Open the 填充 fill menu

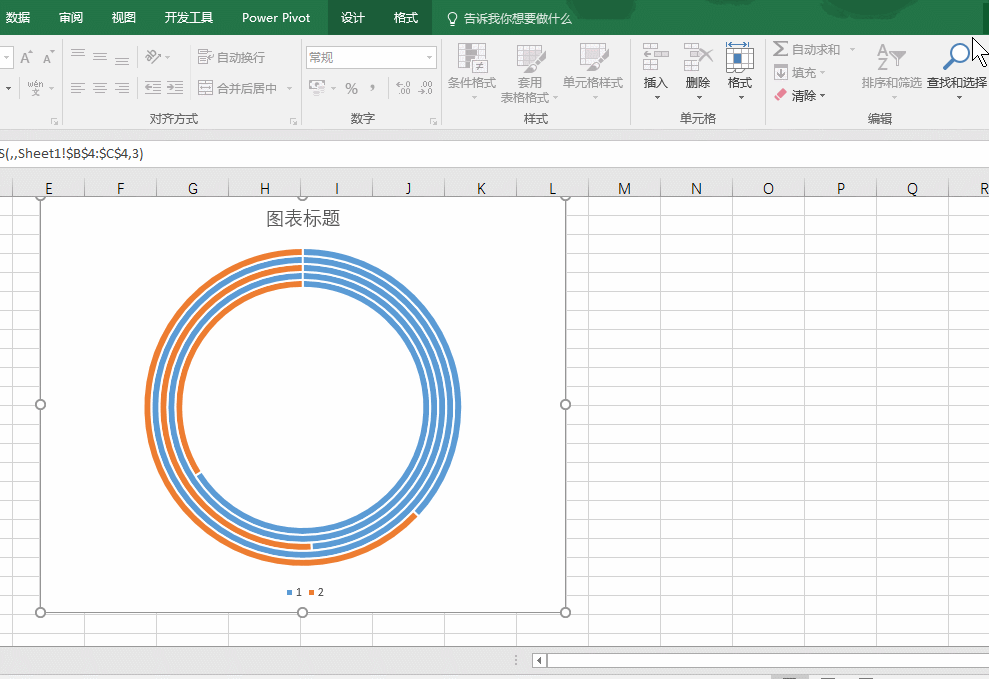pos(800,73)
